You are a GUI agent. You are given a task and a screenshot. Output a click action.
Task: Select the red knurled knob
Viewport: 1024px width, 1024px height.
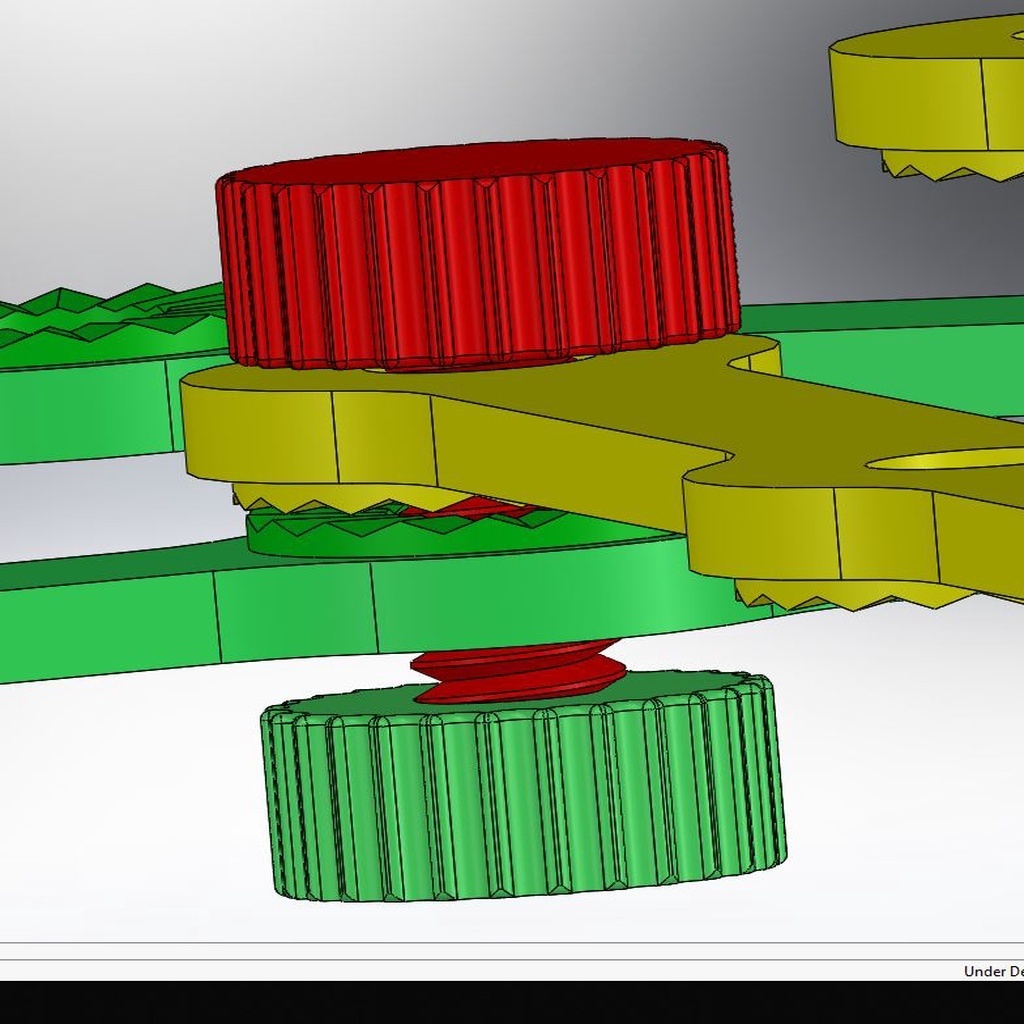click(478, 255)
